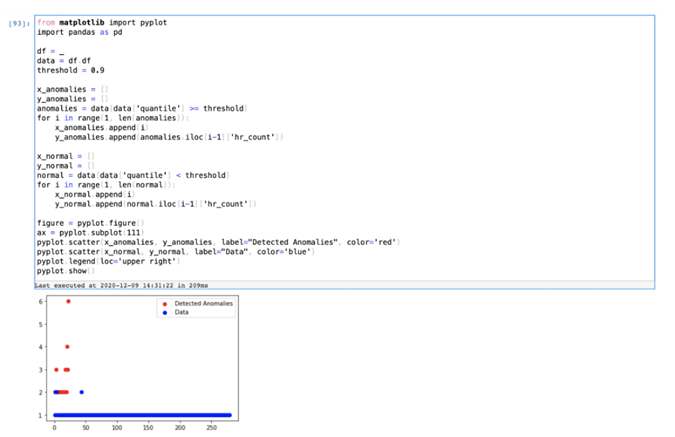The height and width of the screenshot is (437, 675).
Task: Click the 'threshold = 0.9' code line
Action: point(70,70)
